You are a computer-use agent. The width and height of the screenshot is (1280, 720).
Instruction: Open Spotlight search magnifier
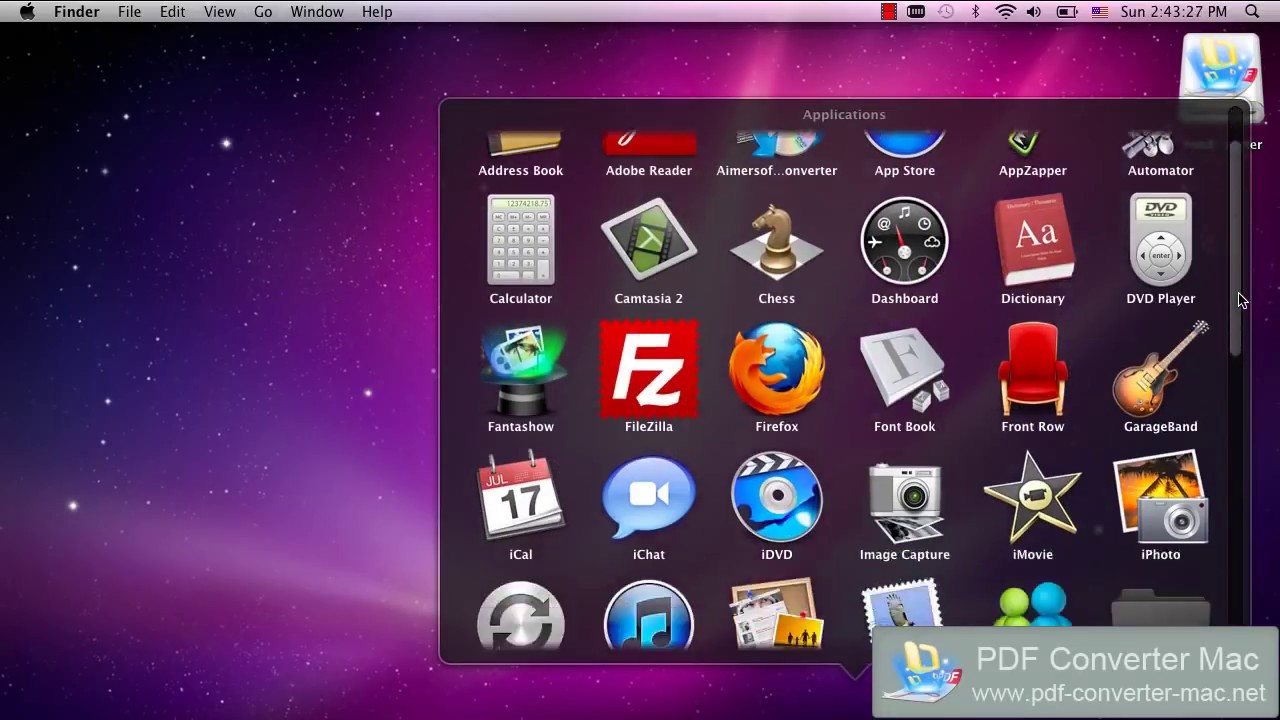[1252, 12]
